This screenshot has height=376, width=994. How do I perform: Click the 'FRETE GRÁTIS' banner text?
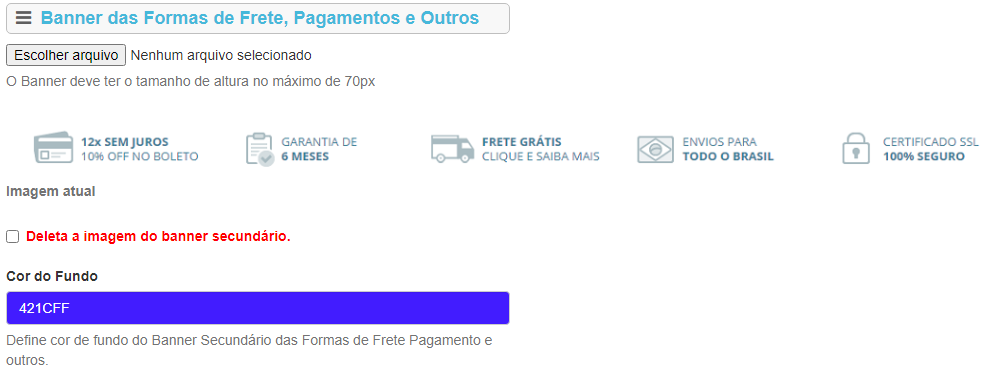(522, 142)
